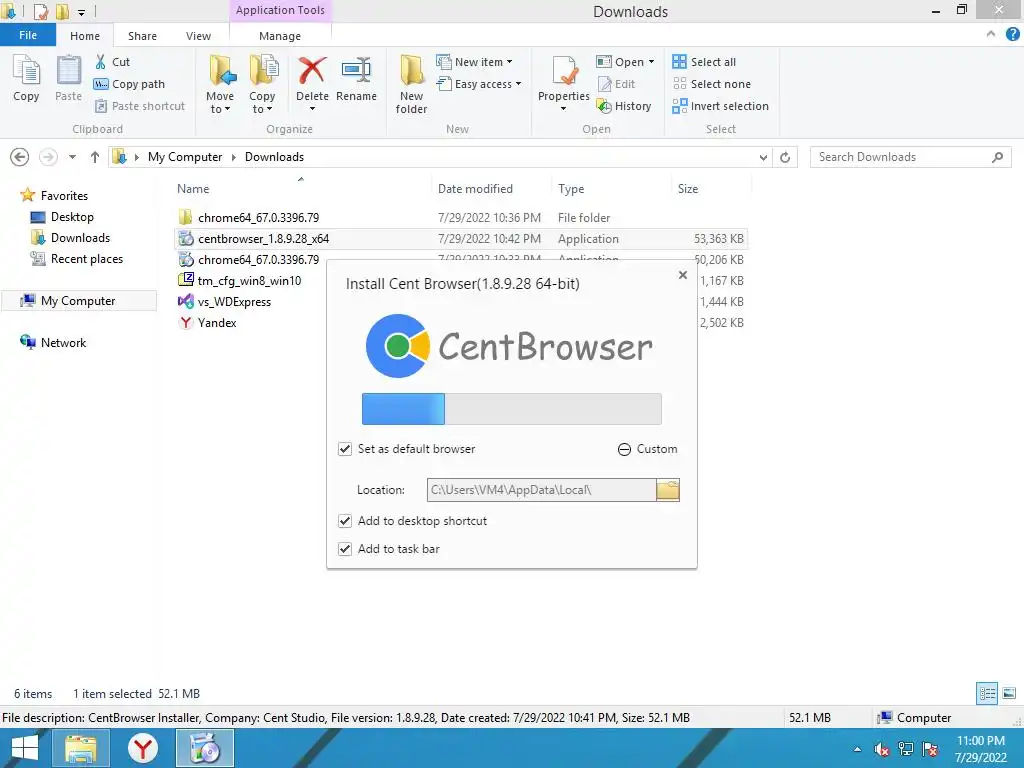
Task: Refresh the Downloads folder view
Action: (785, 157)
